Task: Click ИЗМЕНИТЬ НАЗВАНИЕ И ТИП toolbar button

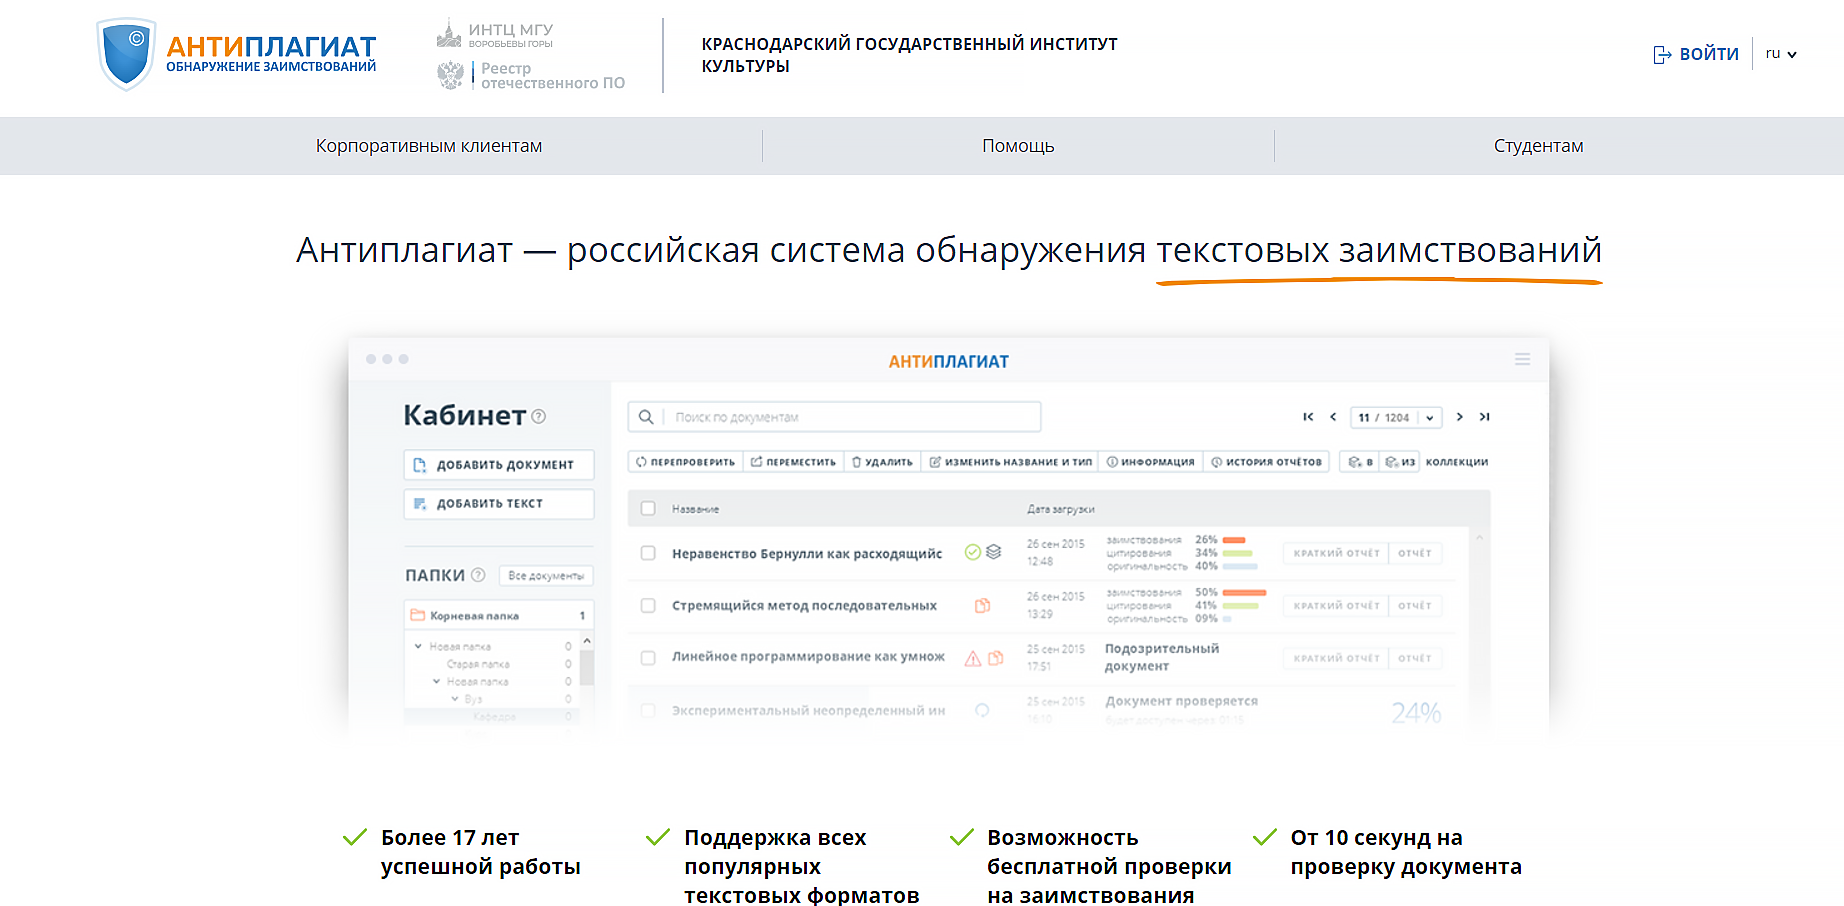Action: click(x=1010, y=462)
